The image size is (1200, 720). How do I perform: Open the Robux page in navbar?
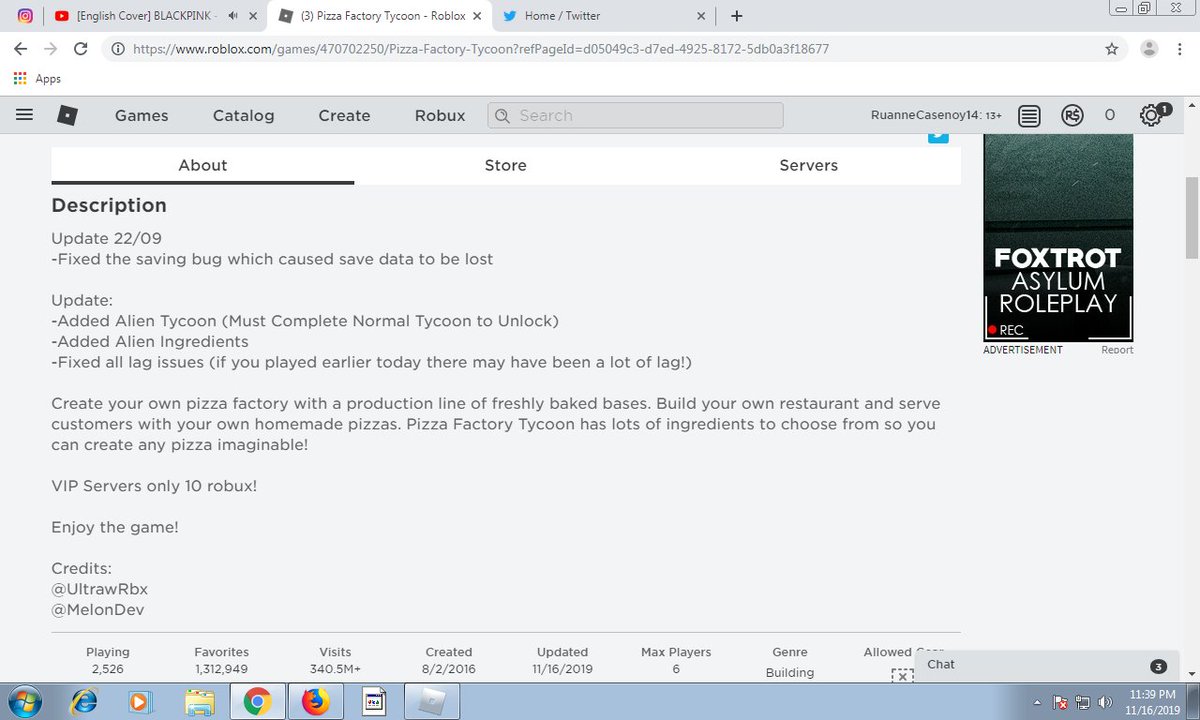click(x=440, y=116)
